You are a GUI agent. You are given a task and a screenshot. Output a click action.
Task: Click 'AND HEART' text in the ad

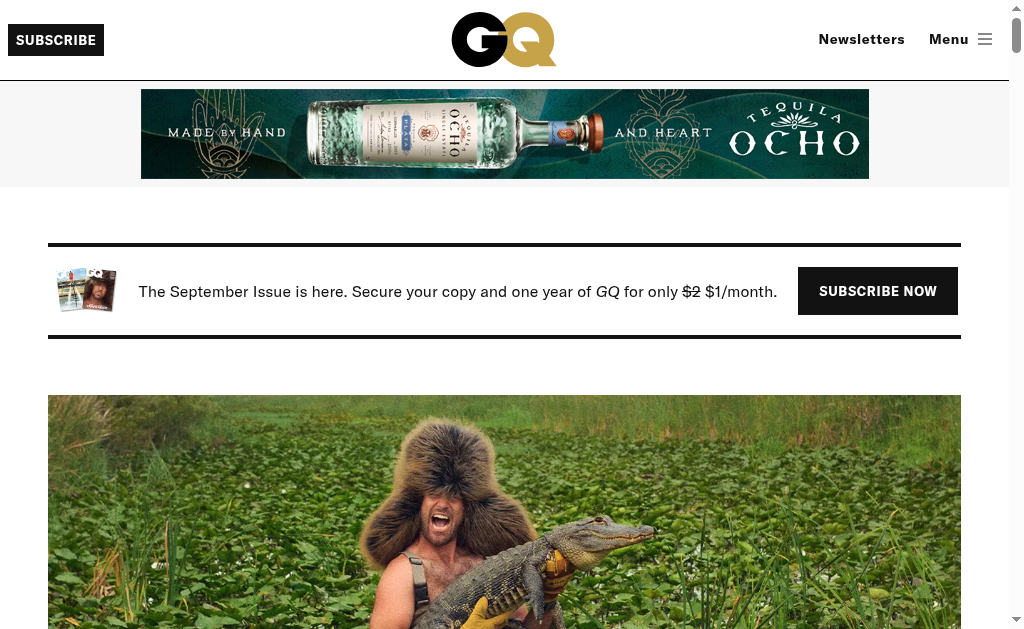tap(663, 133)
